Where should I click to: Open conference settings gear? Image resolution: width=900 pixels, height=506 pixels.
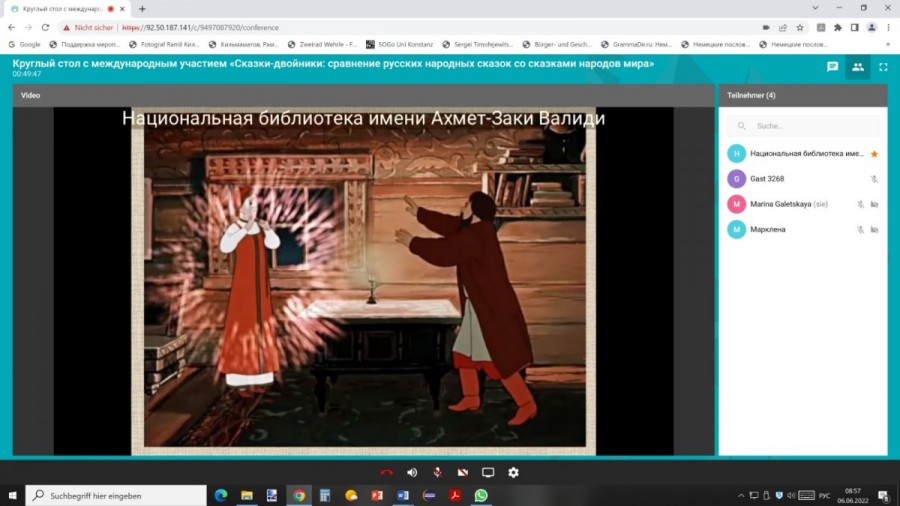click(513, 472)
